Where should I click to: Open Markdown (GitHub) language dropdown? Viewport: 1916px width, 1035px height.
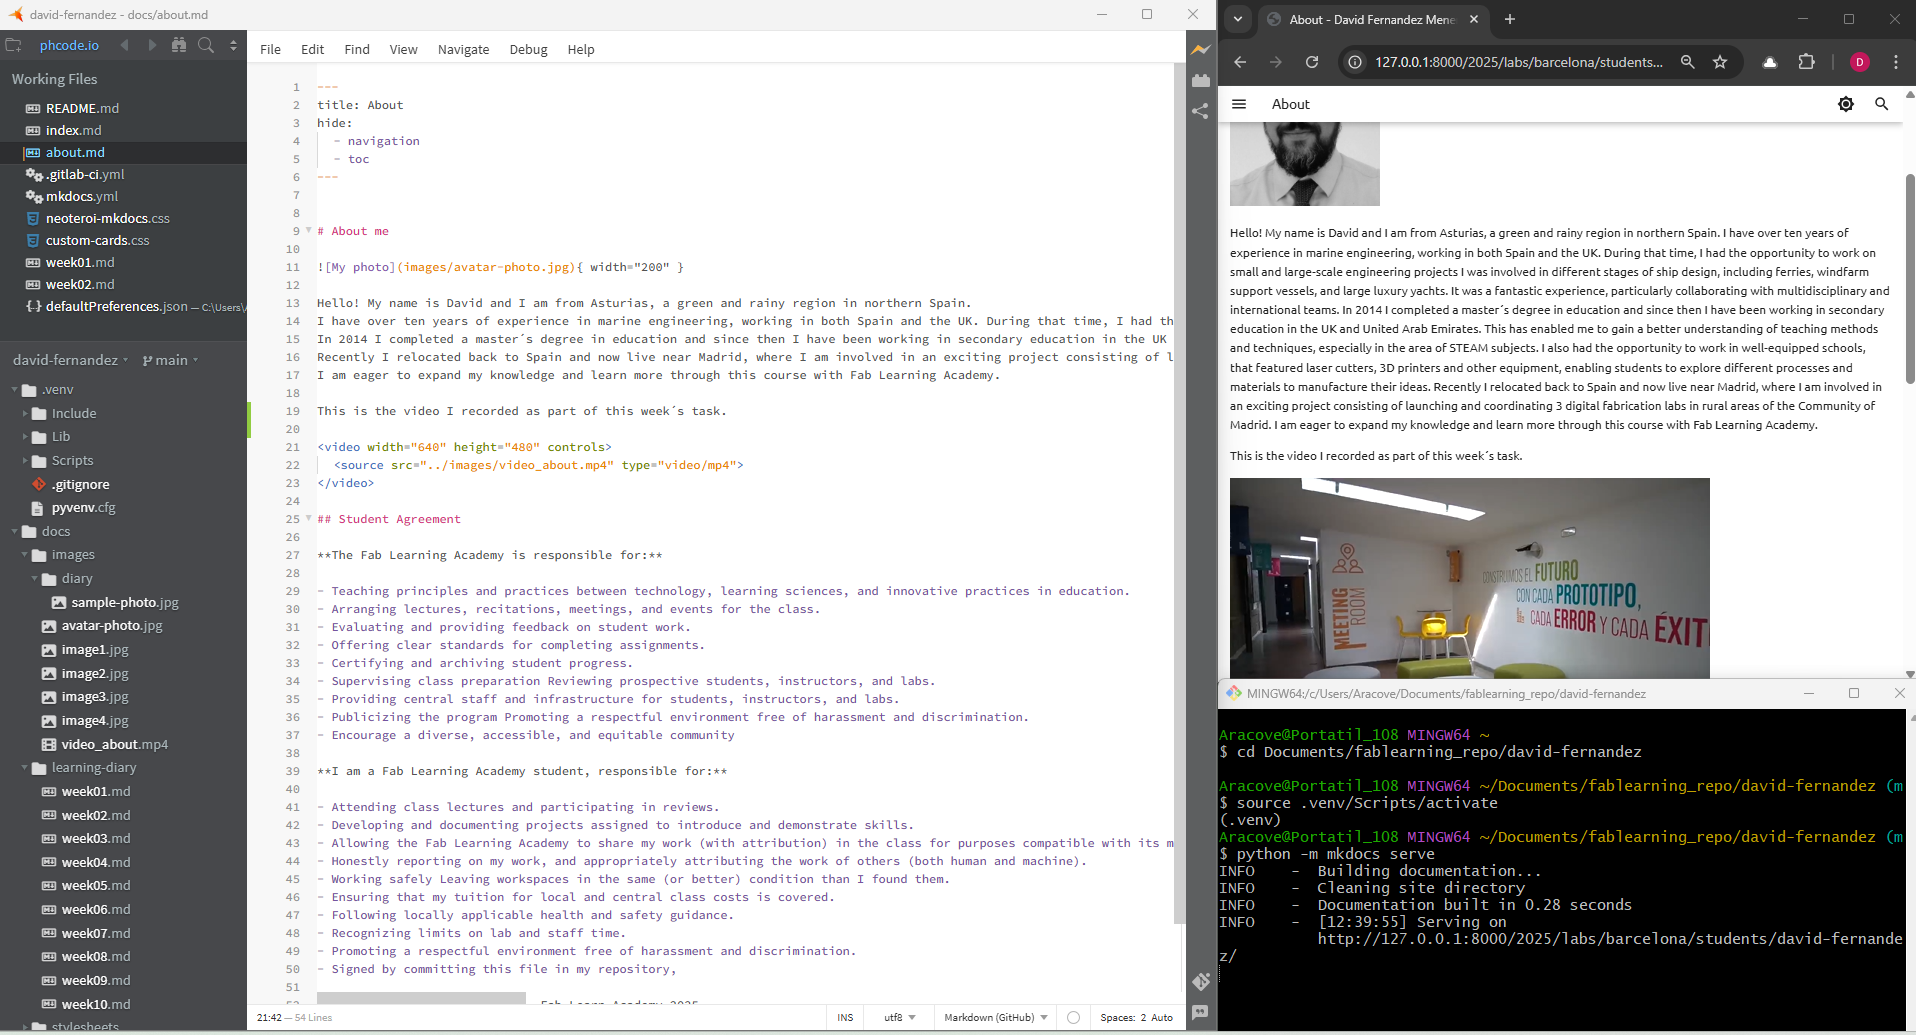[995, 1017]
